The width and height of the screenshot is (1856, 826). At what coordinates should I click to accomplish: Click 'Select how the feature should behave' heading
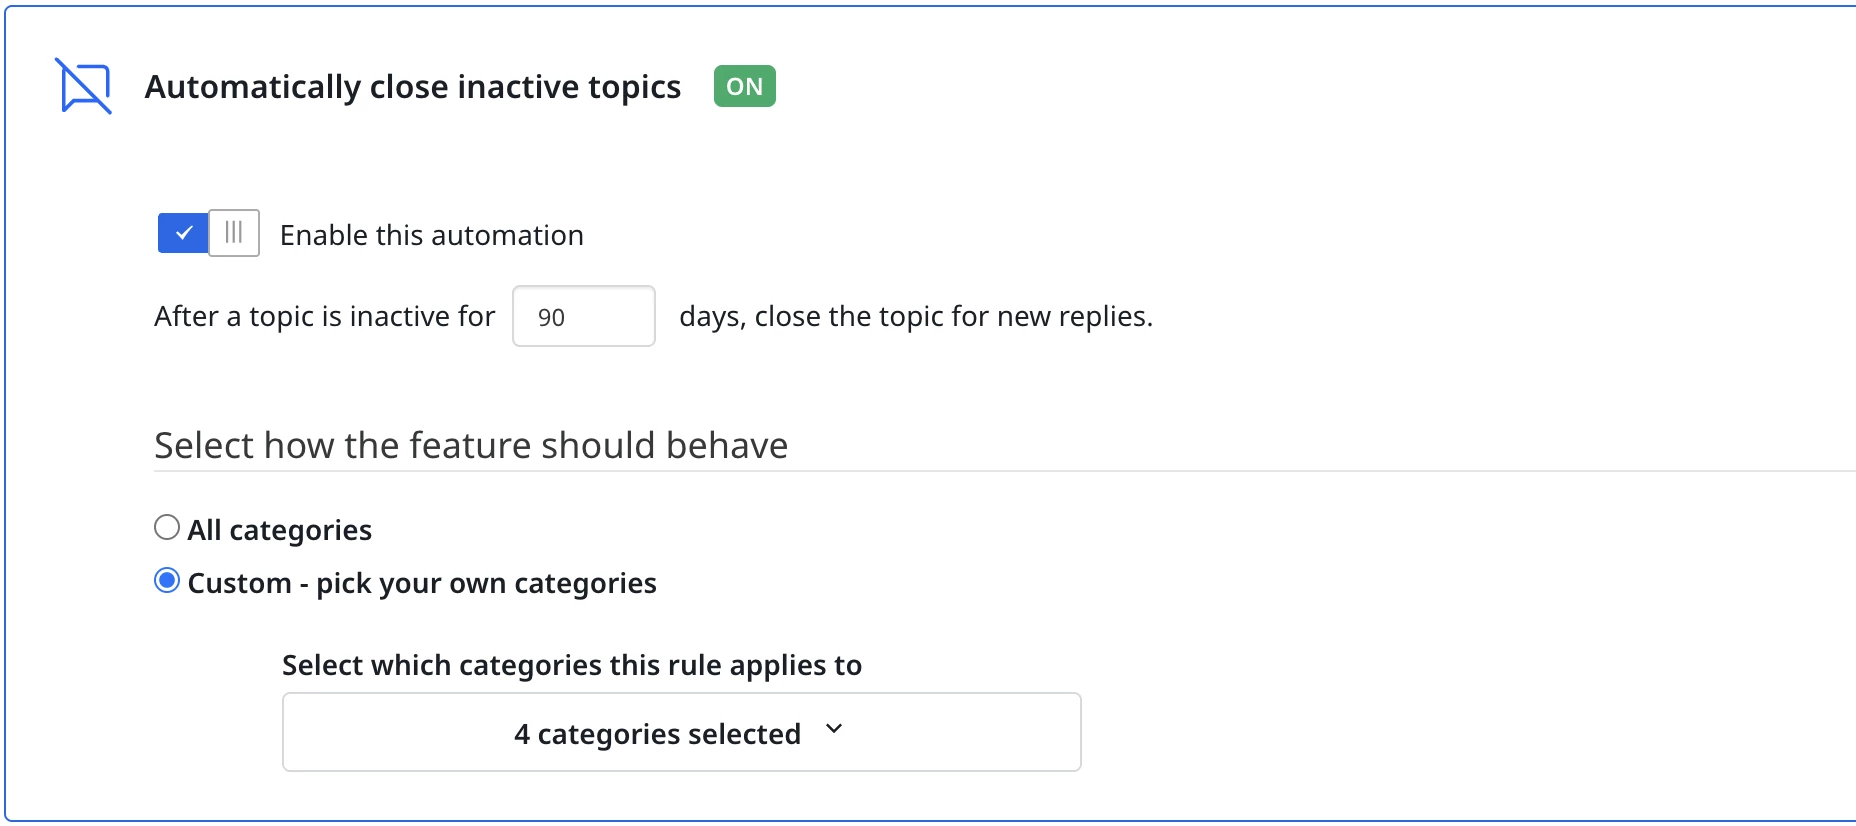470,445
